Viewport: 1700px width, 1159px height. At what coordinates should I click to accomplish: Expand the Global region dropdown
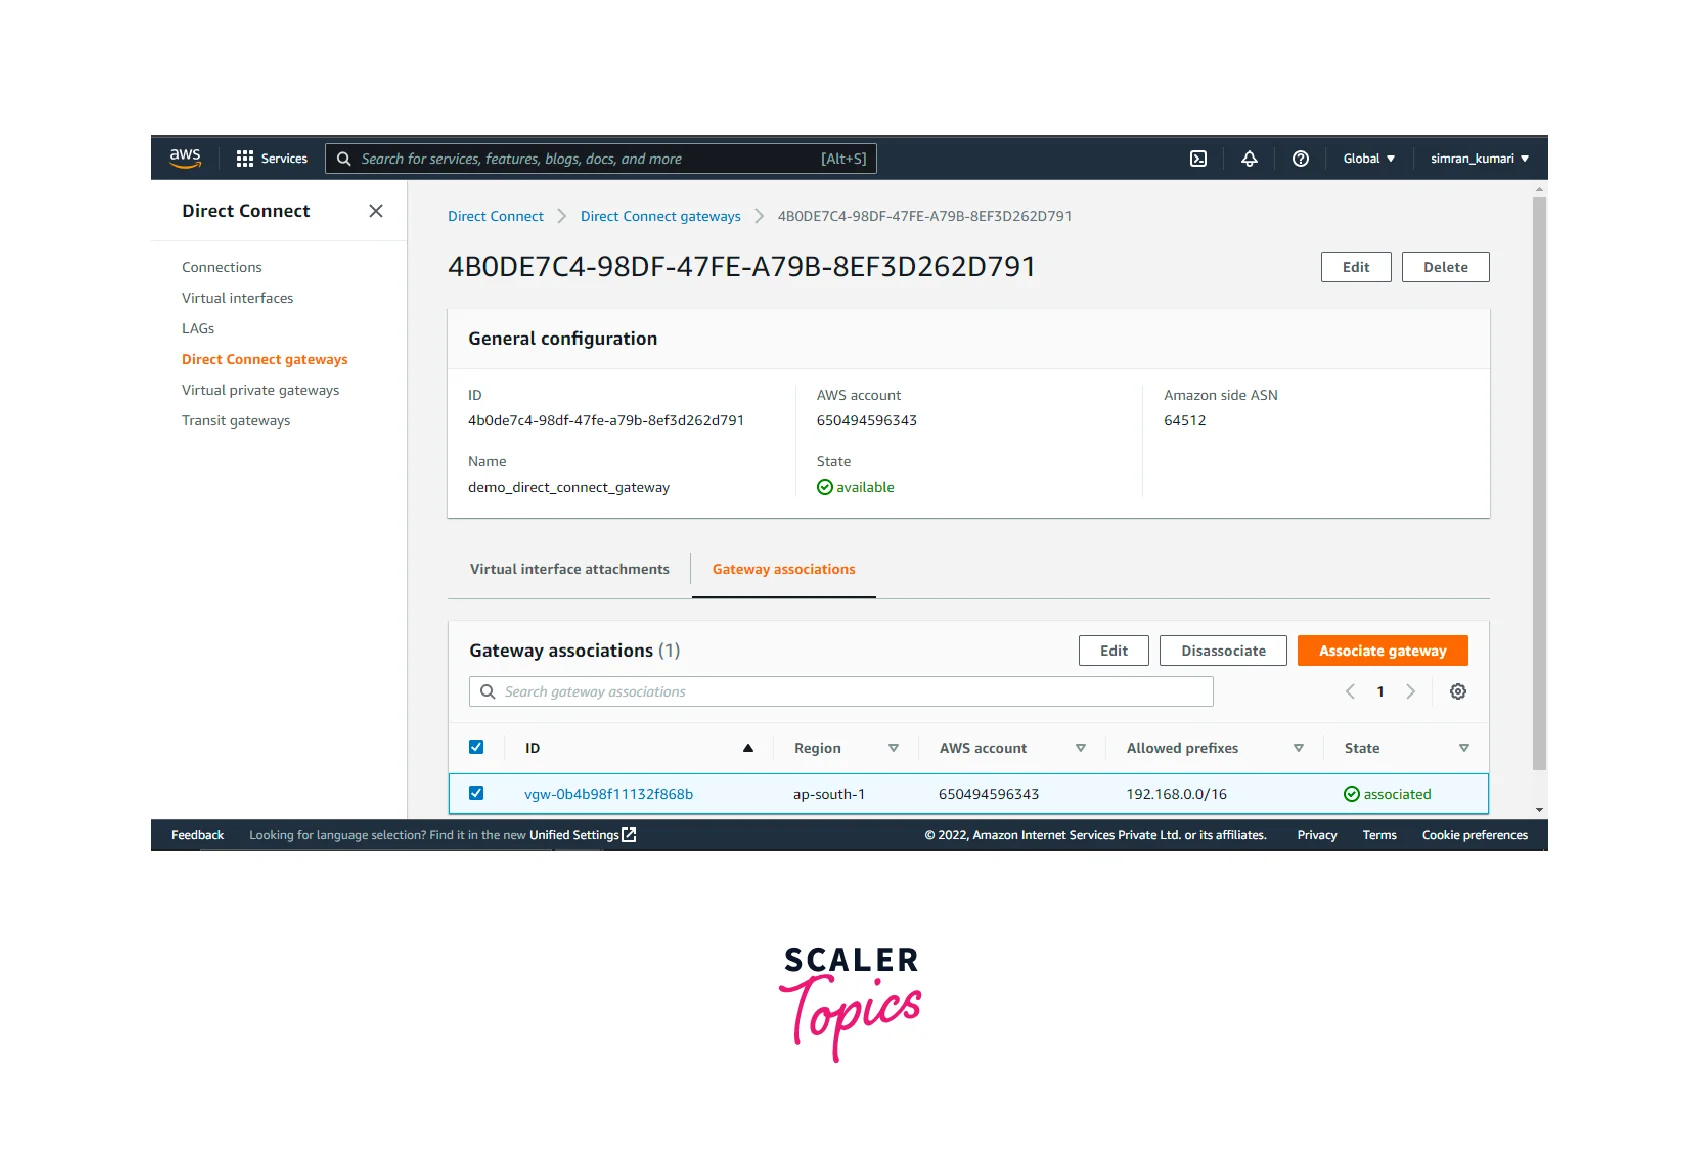[1368, 159]
